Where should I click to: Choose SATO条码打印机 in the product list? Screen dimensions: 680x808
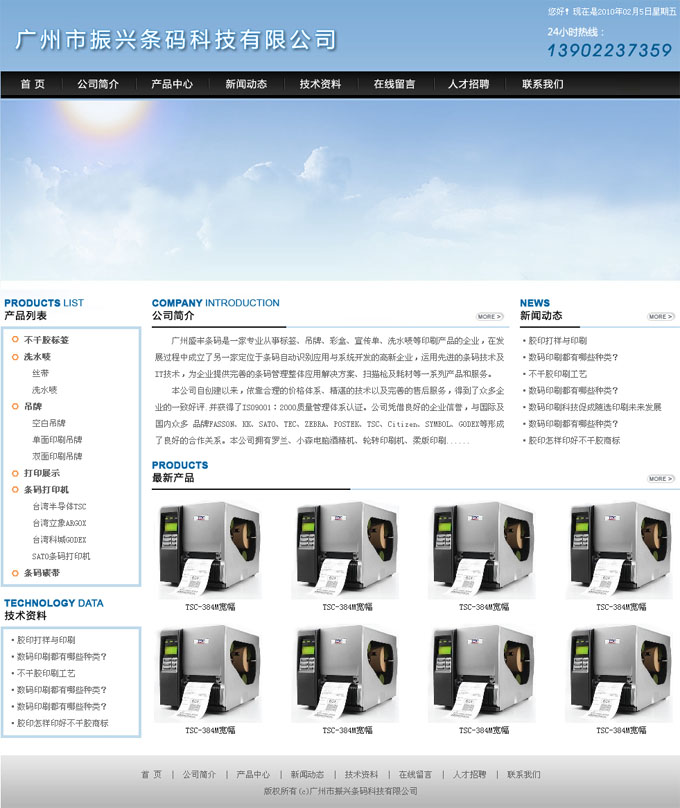tap(61, 556)
